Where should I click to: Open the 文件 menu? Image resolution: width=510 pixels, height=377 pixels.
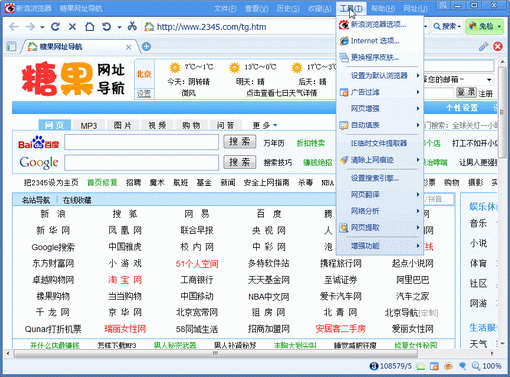point(225,8)
